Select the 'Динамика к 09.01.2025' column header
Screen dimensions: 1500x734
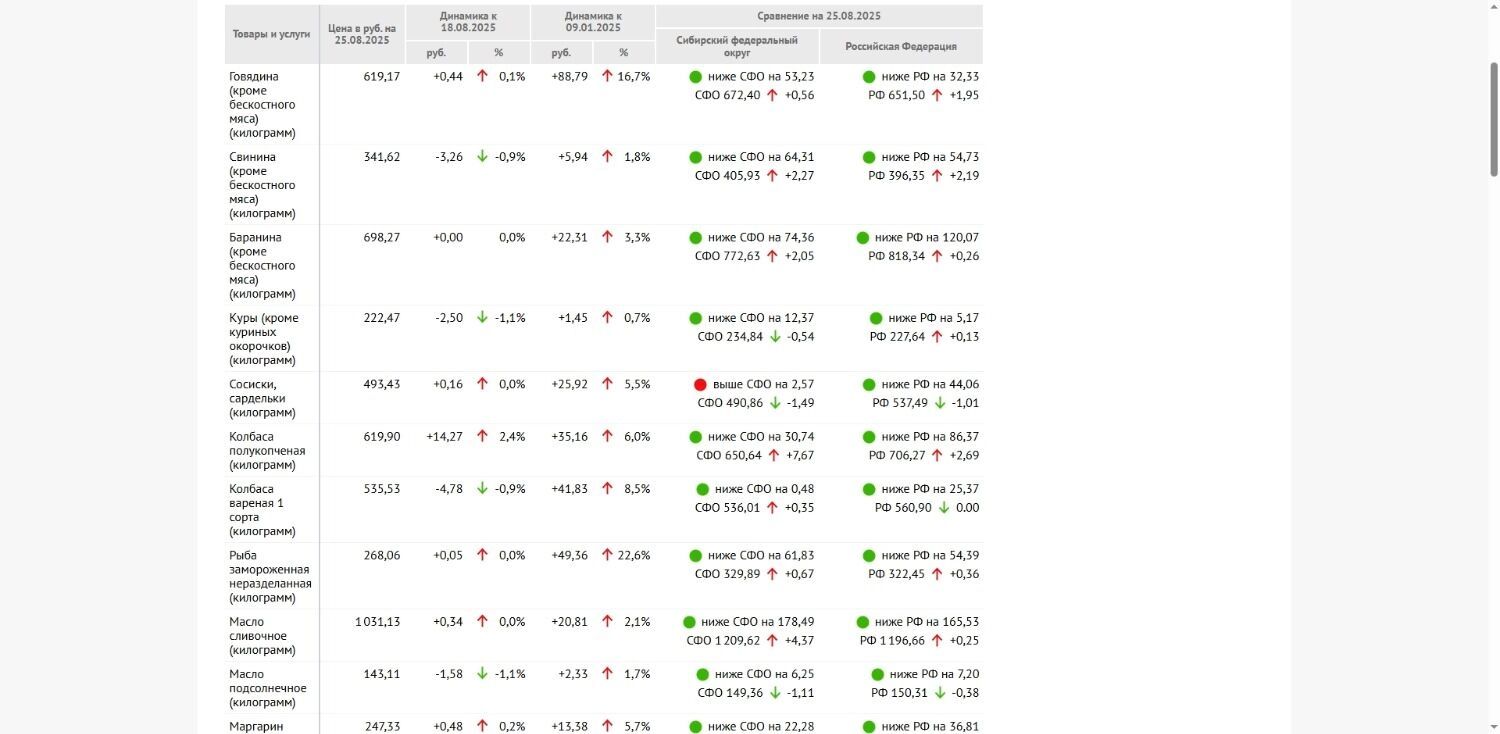[593, 22]
